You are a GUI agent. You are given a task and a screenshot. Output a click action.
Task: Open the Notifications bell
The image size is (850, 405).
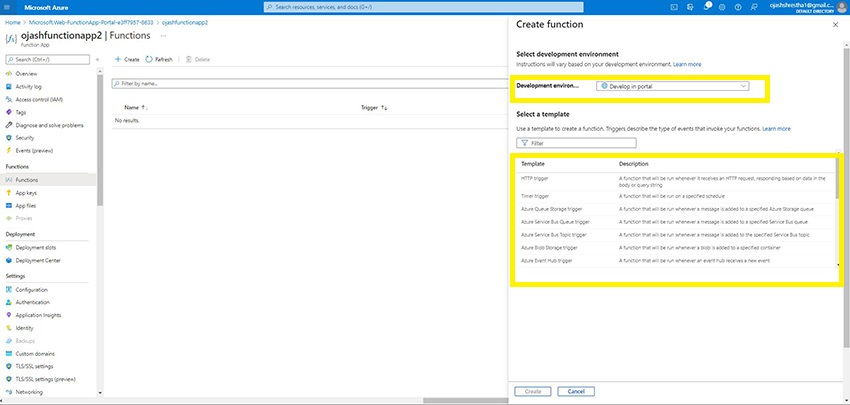706,7
